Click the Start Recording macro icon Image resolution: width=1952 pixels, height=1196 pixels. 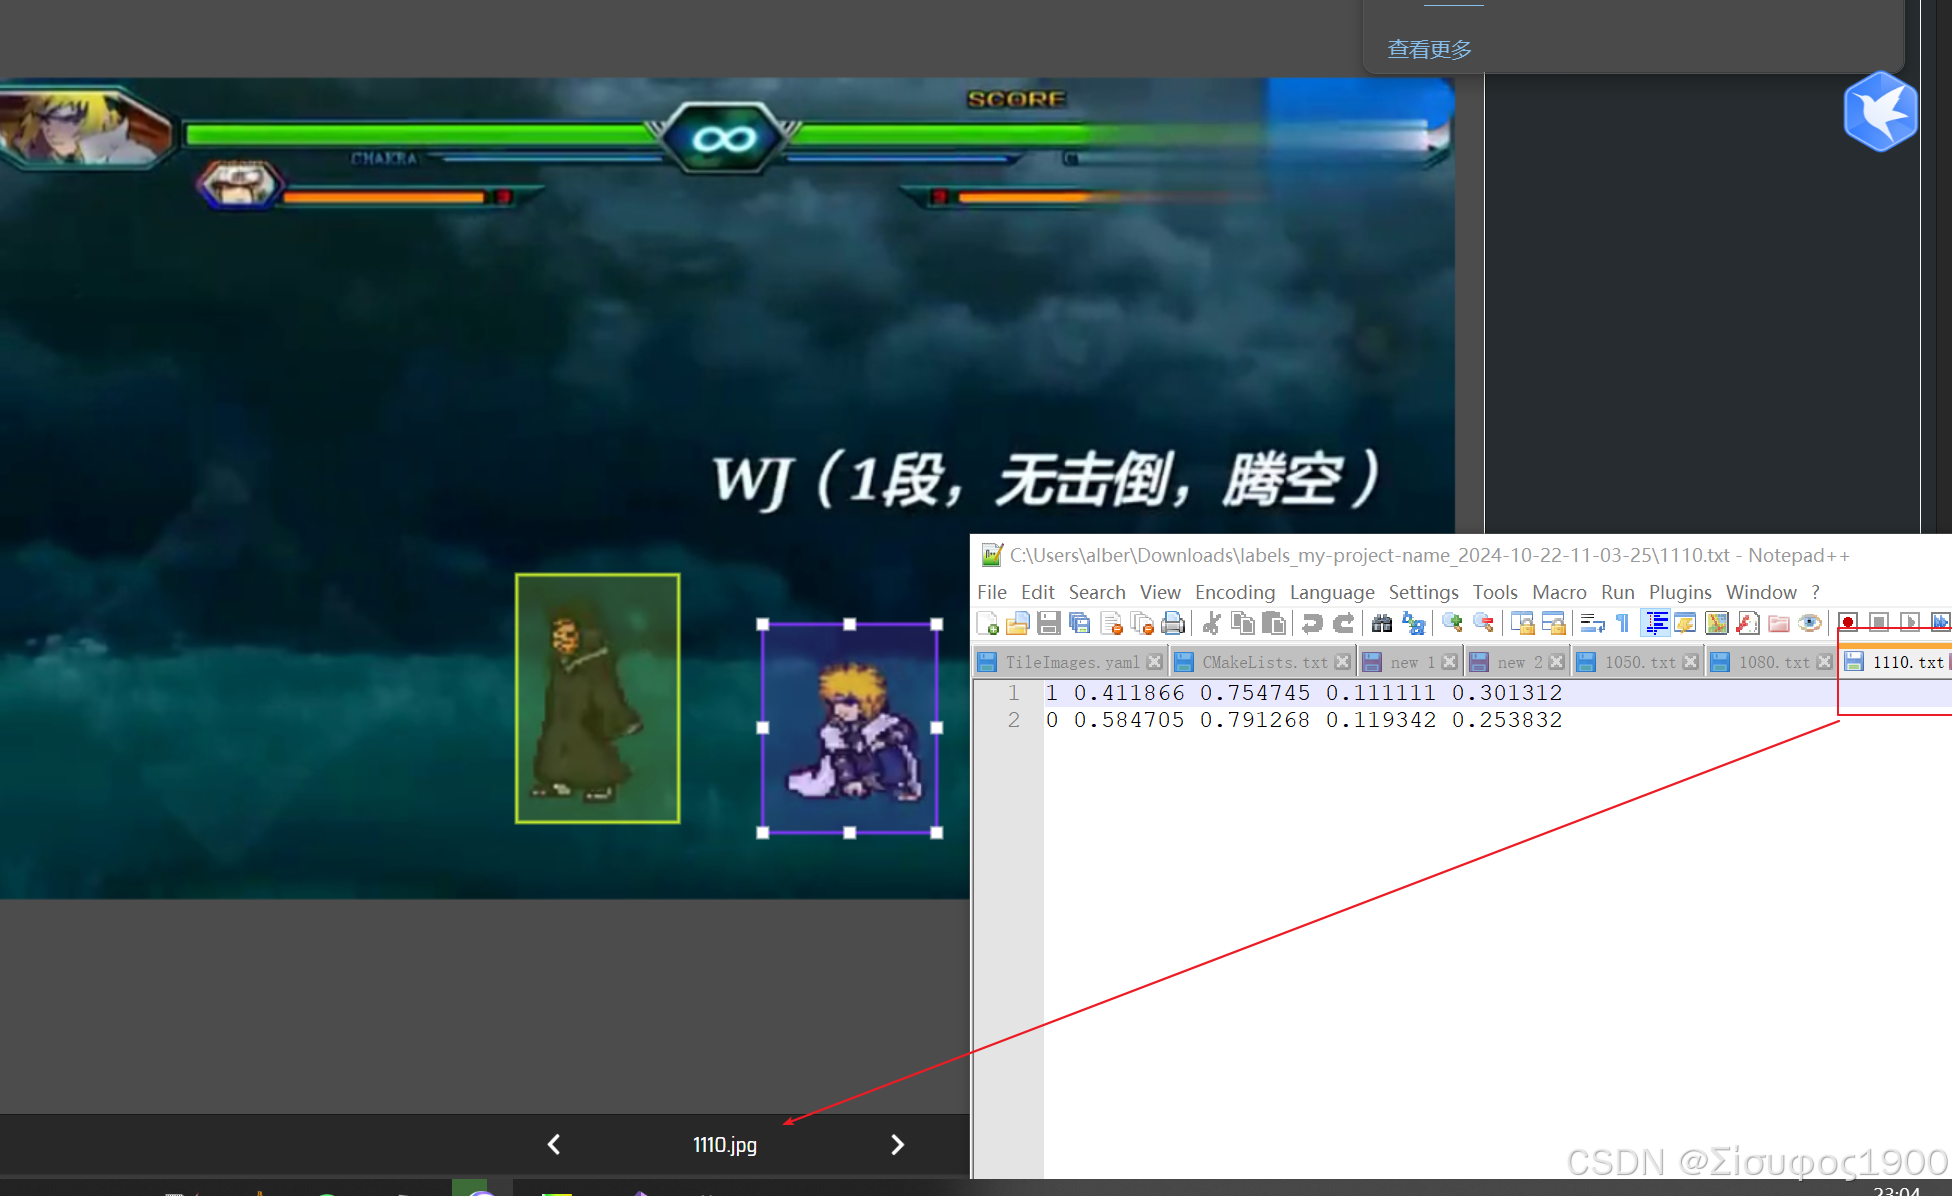point(1848,624)
